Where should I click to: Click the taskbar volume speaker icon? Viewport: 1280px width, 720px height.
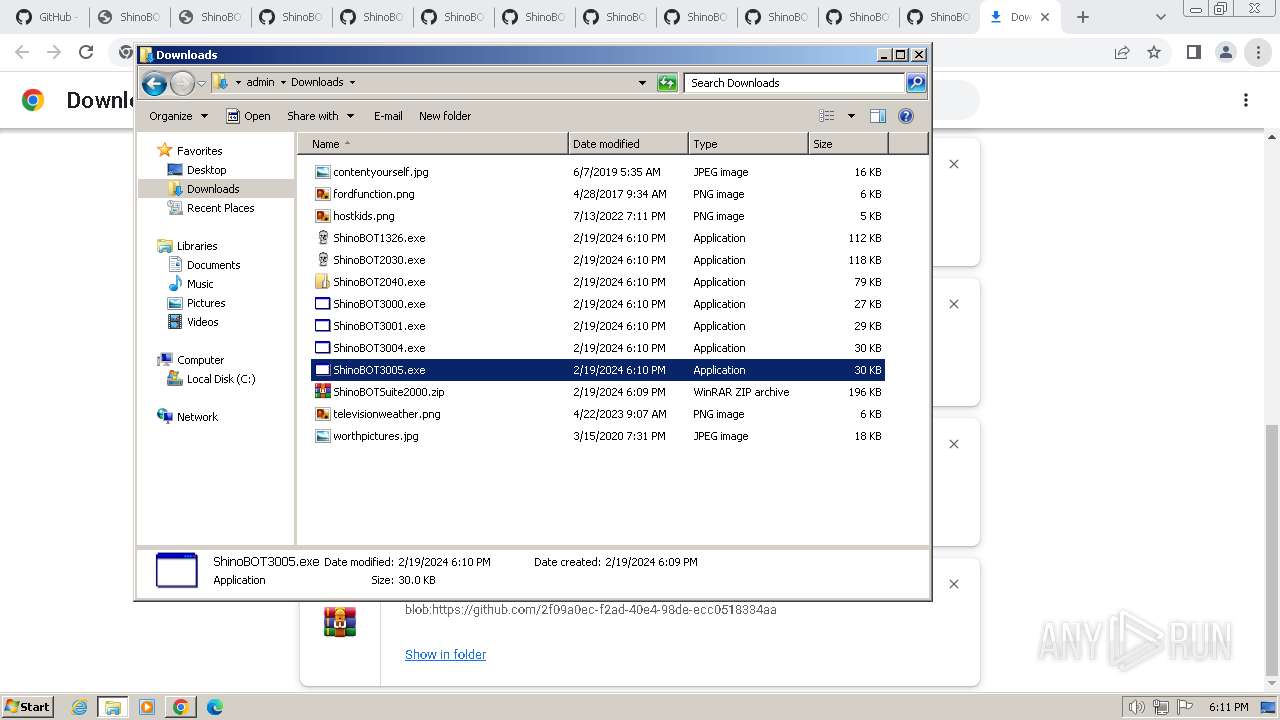coord(1136,707)
